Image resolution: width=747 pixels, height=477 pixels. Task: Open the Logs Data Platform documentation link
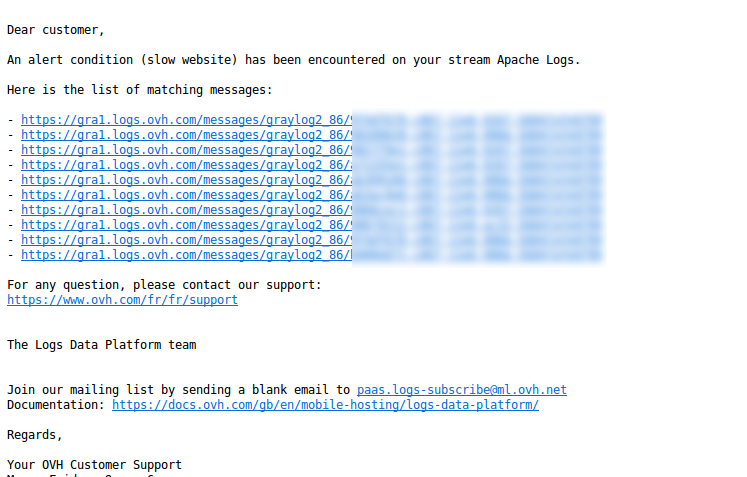(x=325, y=405)
